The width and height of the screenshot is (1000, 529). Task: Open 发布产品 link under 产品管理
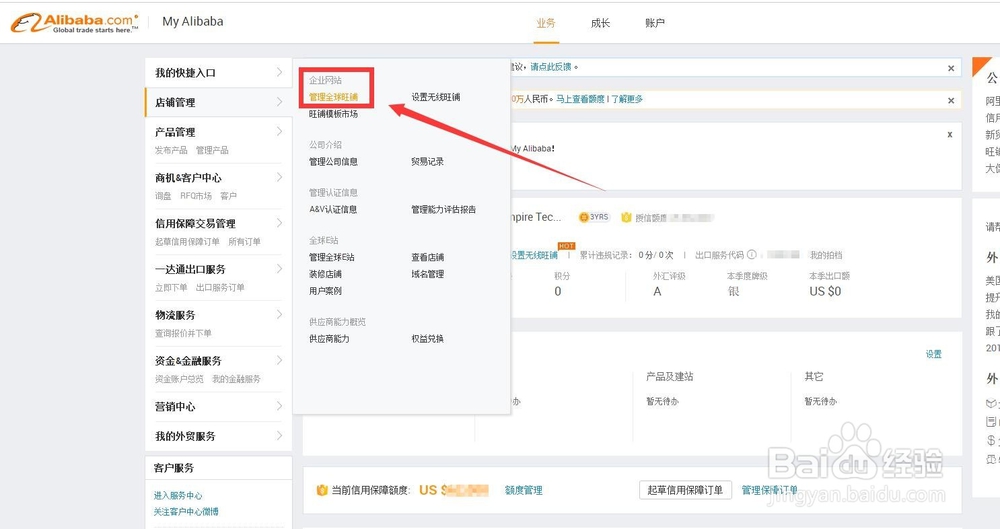[171, 150]
